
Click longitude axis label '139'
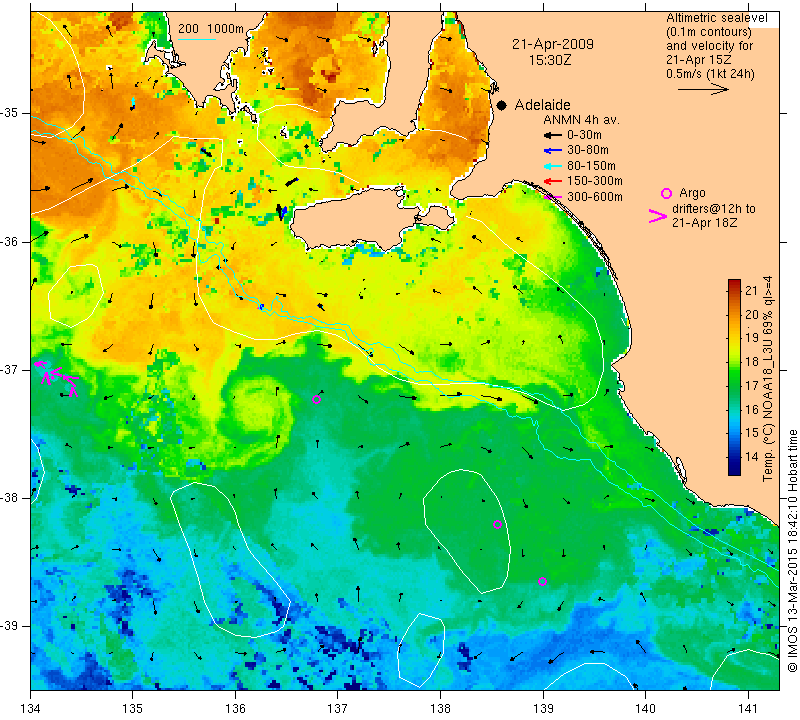point(543,709)
